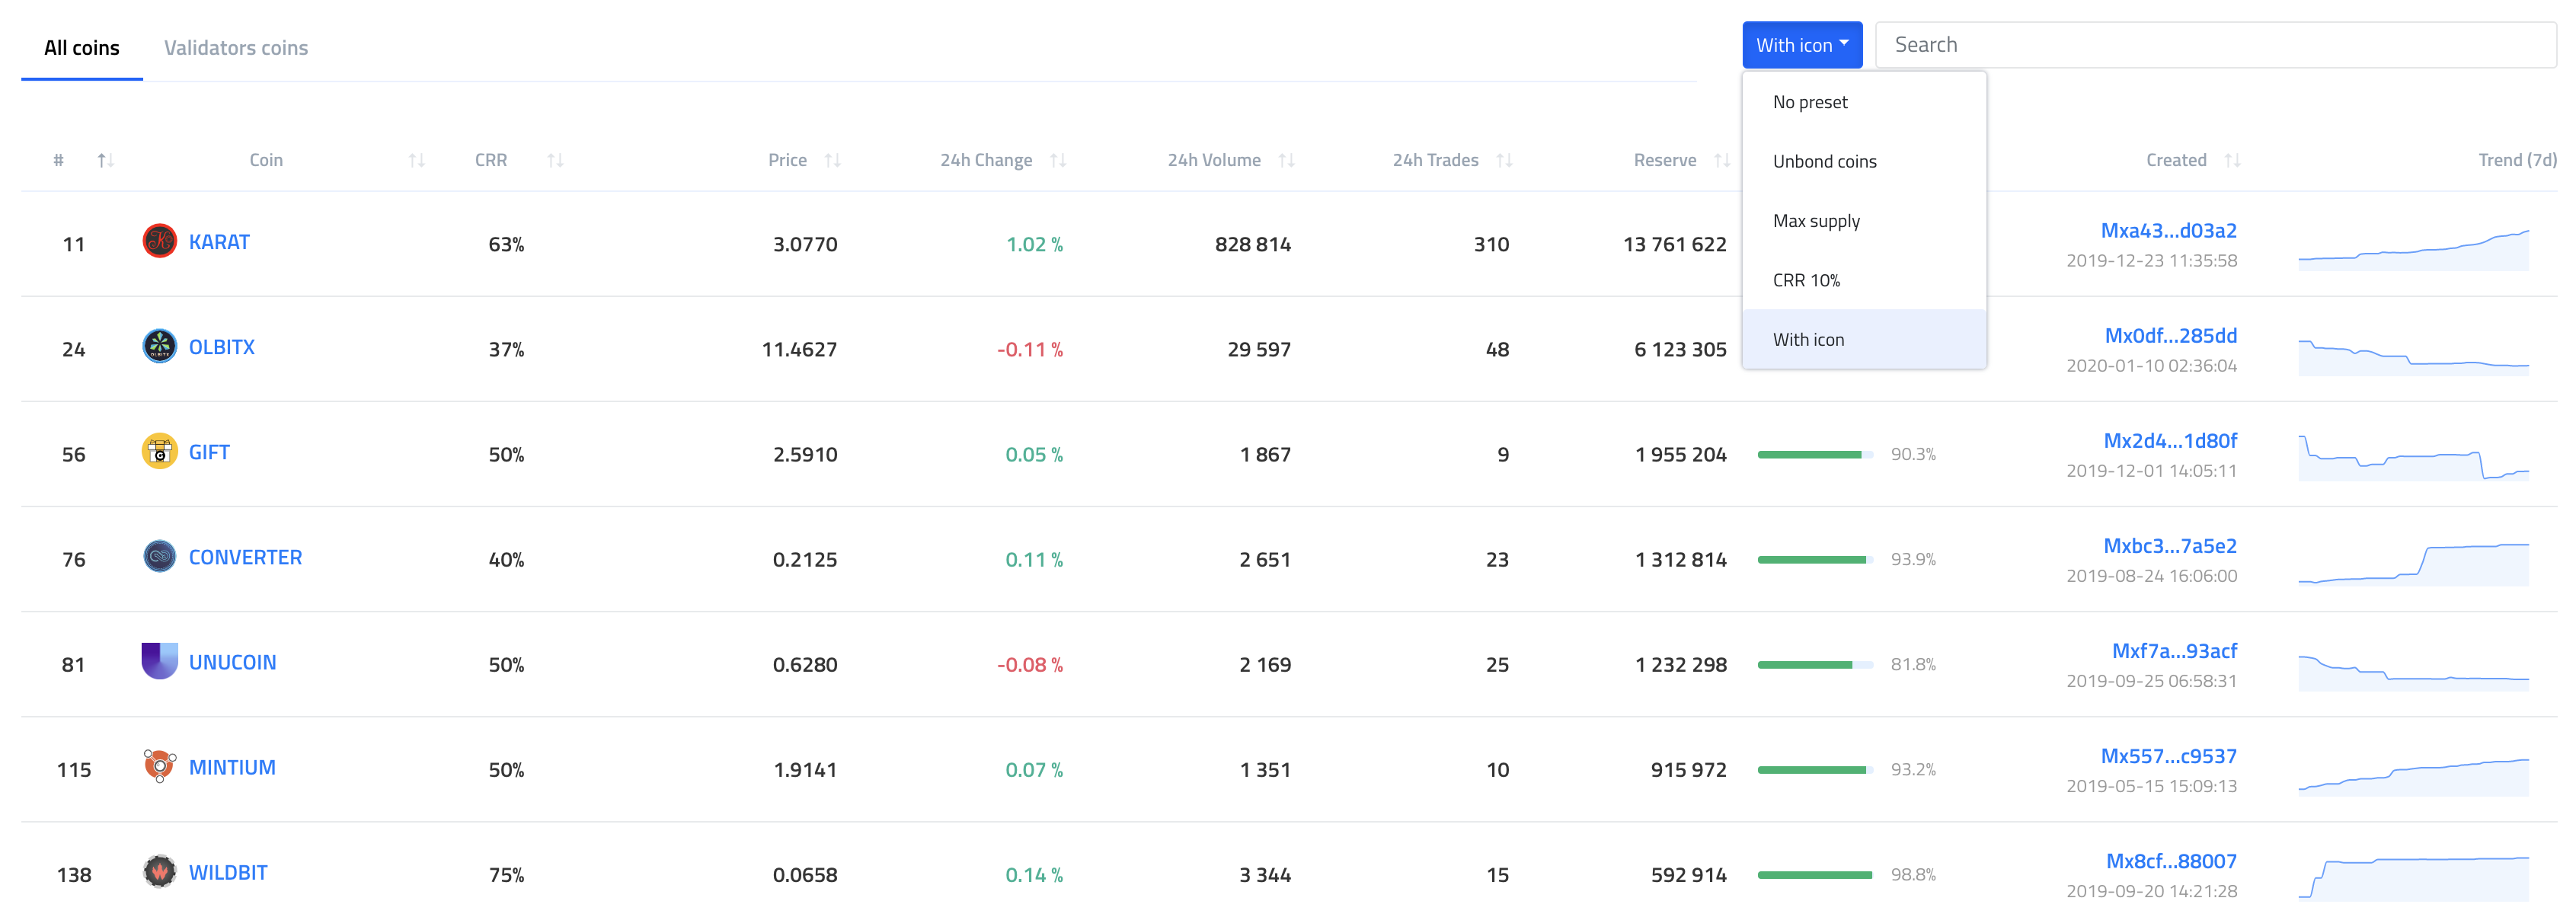Click the MINTIUM coin logo icon

pyautogui.click(x=159, y=766)
